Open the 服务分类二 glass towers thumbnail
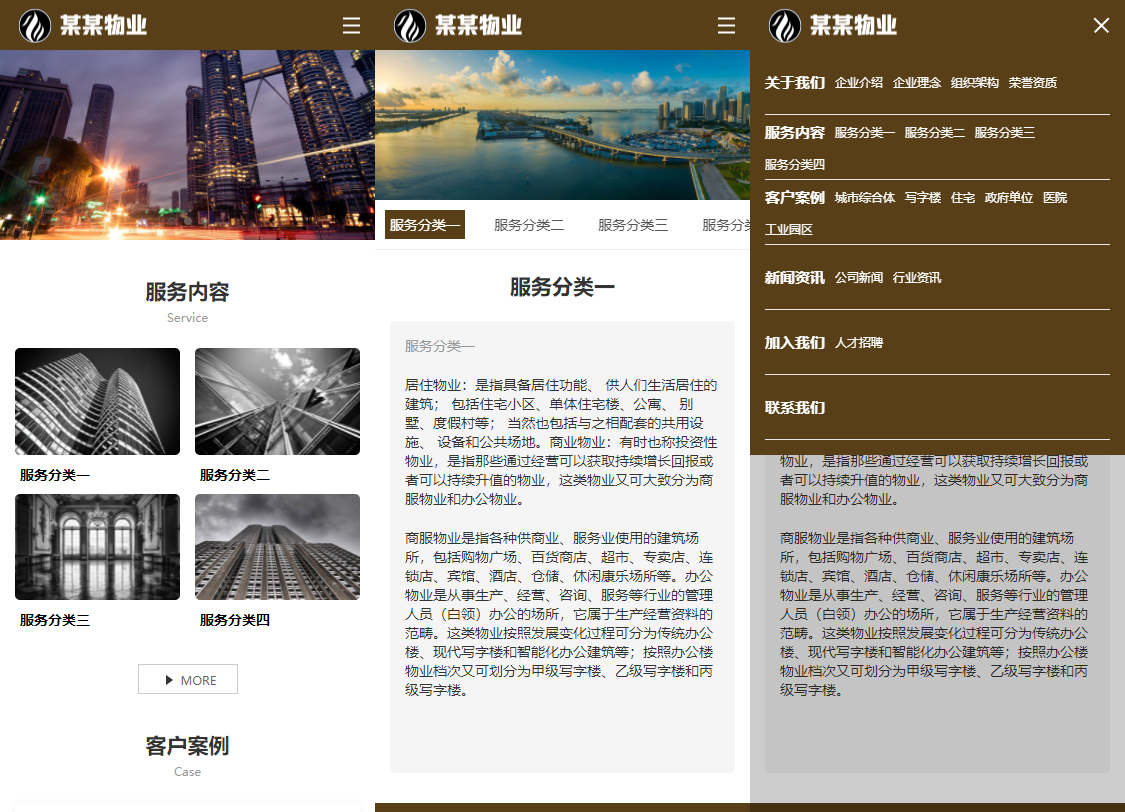1125x812 pixels. tap(278, 402)
